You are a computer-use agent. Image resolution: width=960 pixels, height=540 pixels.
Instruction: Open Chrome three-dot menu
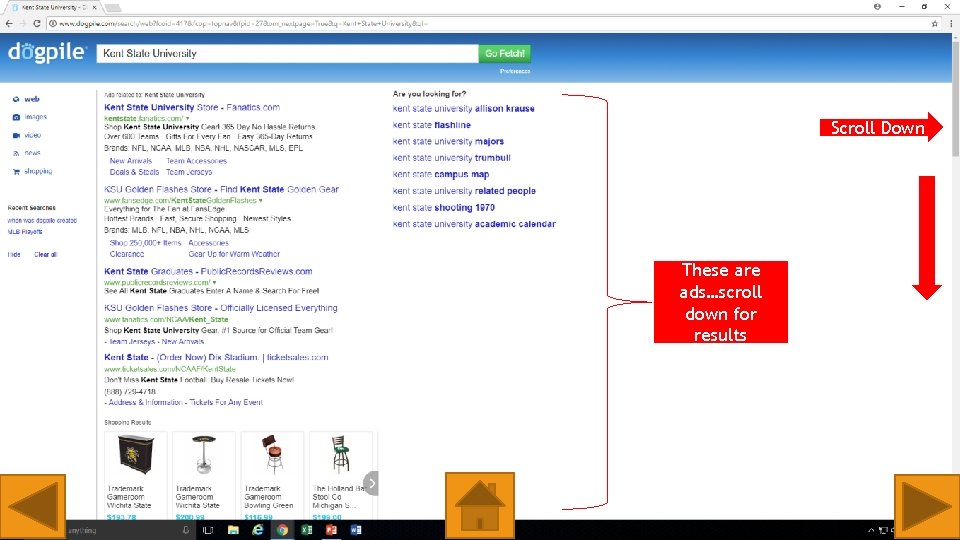click(x=951, y=23)
